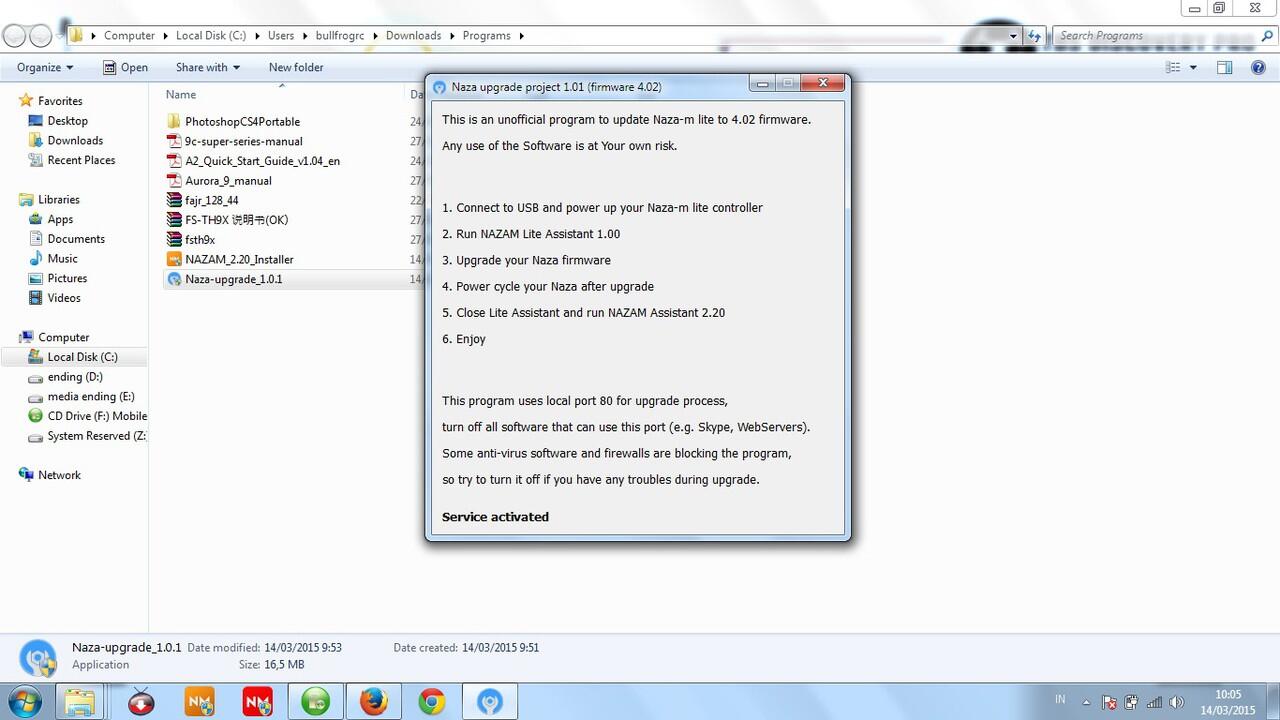
Task: Open Windows Explorer from the taskbar
Action: 79,702
